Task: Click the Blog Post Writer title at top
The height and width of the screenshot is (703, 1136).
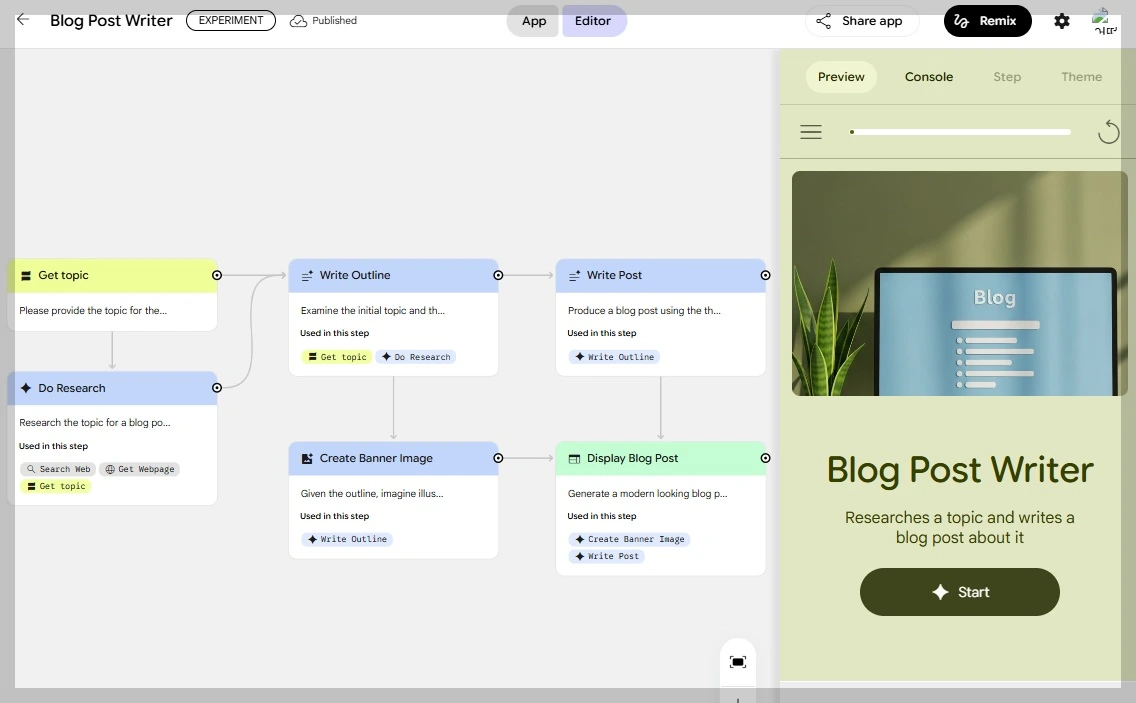Action: [111, 20]
